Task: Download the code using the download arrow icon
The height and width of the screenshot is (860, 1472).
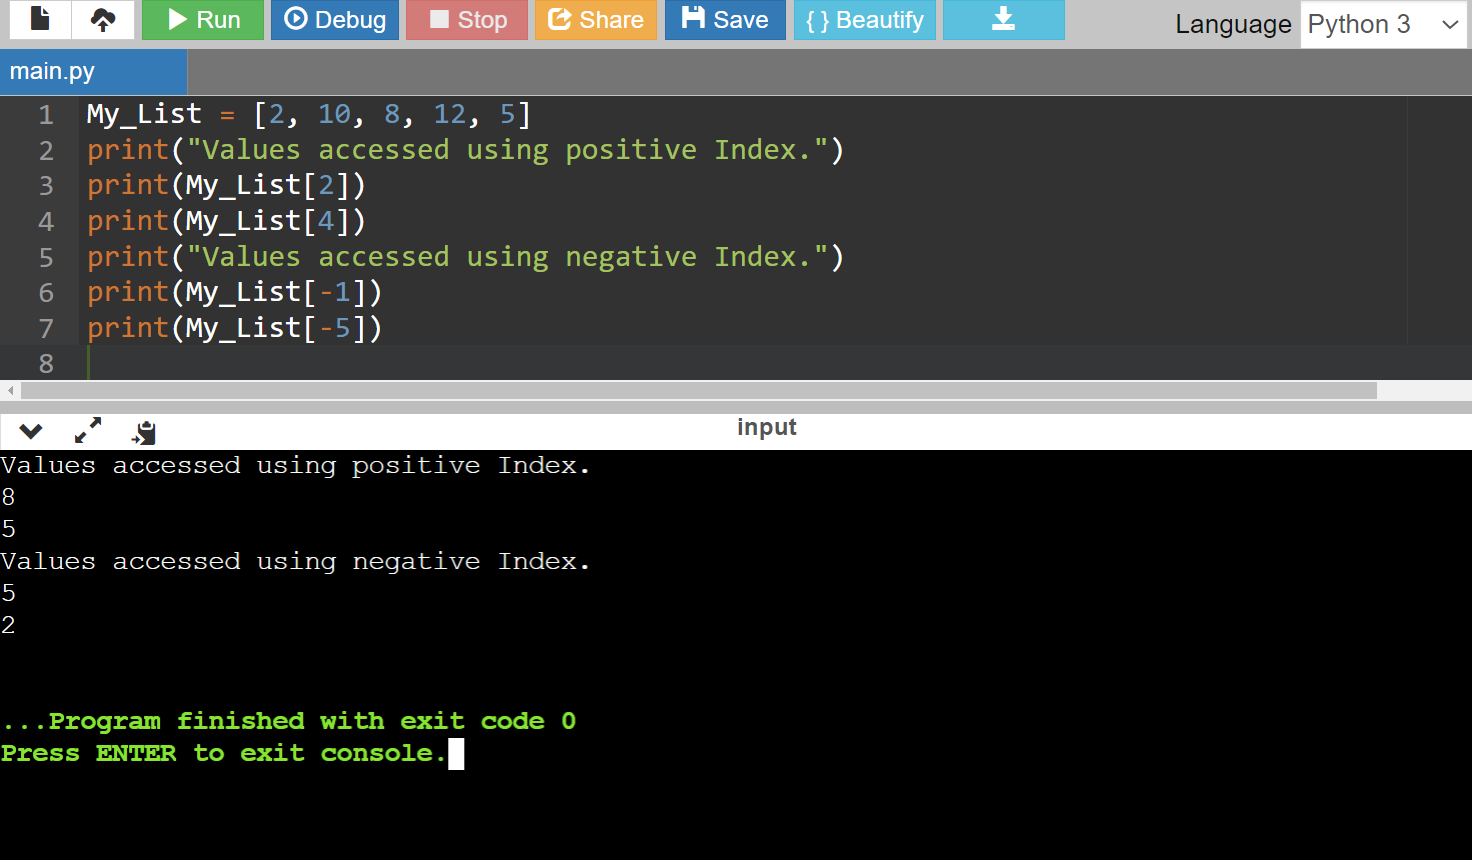Action: (x=1003, y=20)
